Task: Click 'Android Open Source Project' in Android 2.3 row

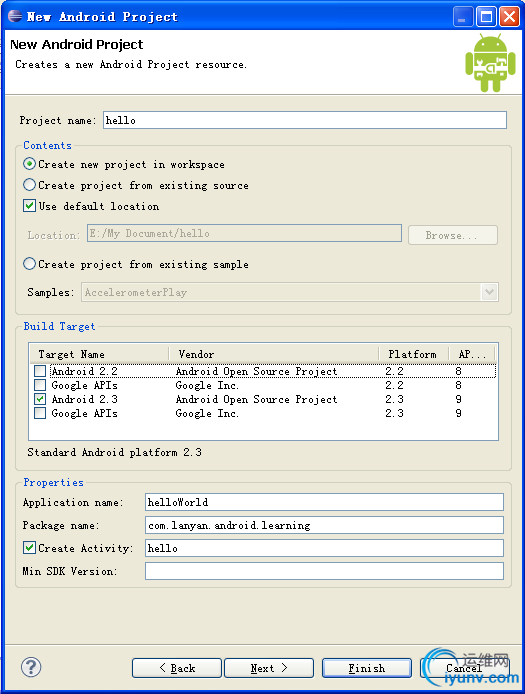Action: point(256,399)
